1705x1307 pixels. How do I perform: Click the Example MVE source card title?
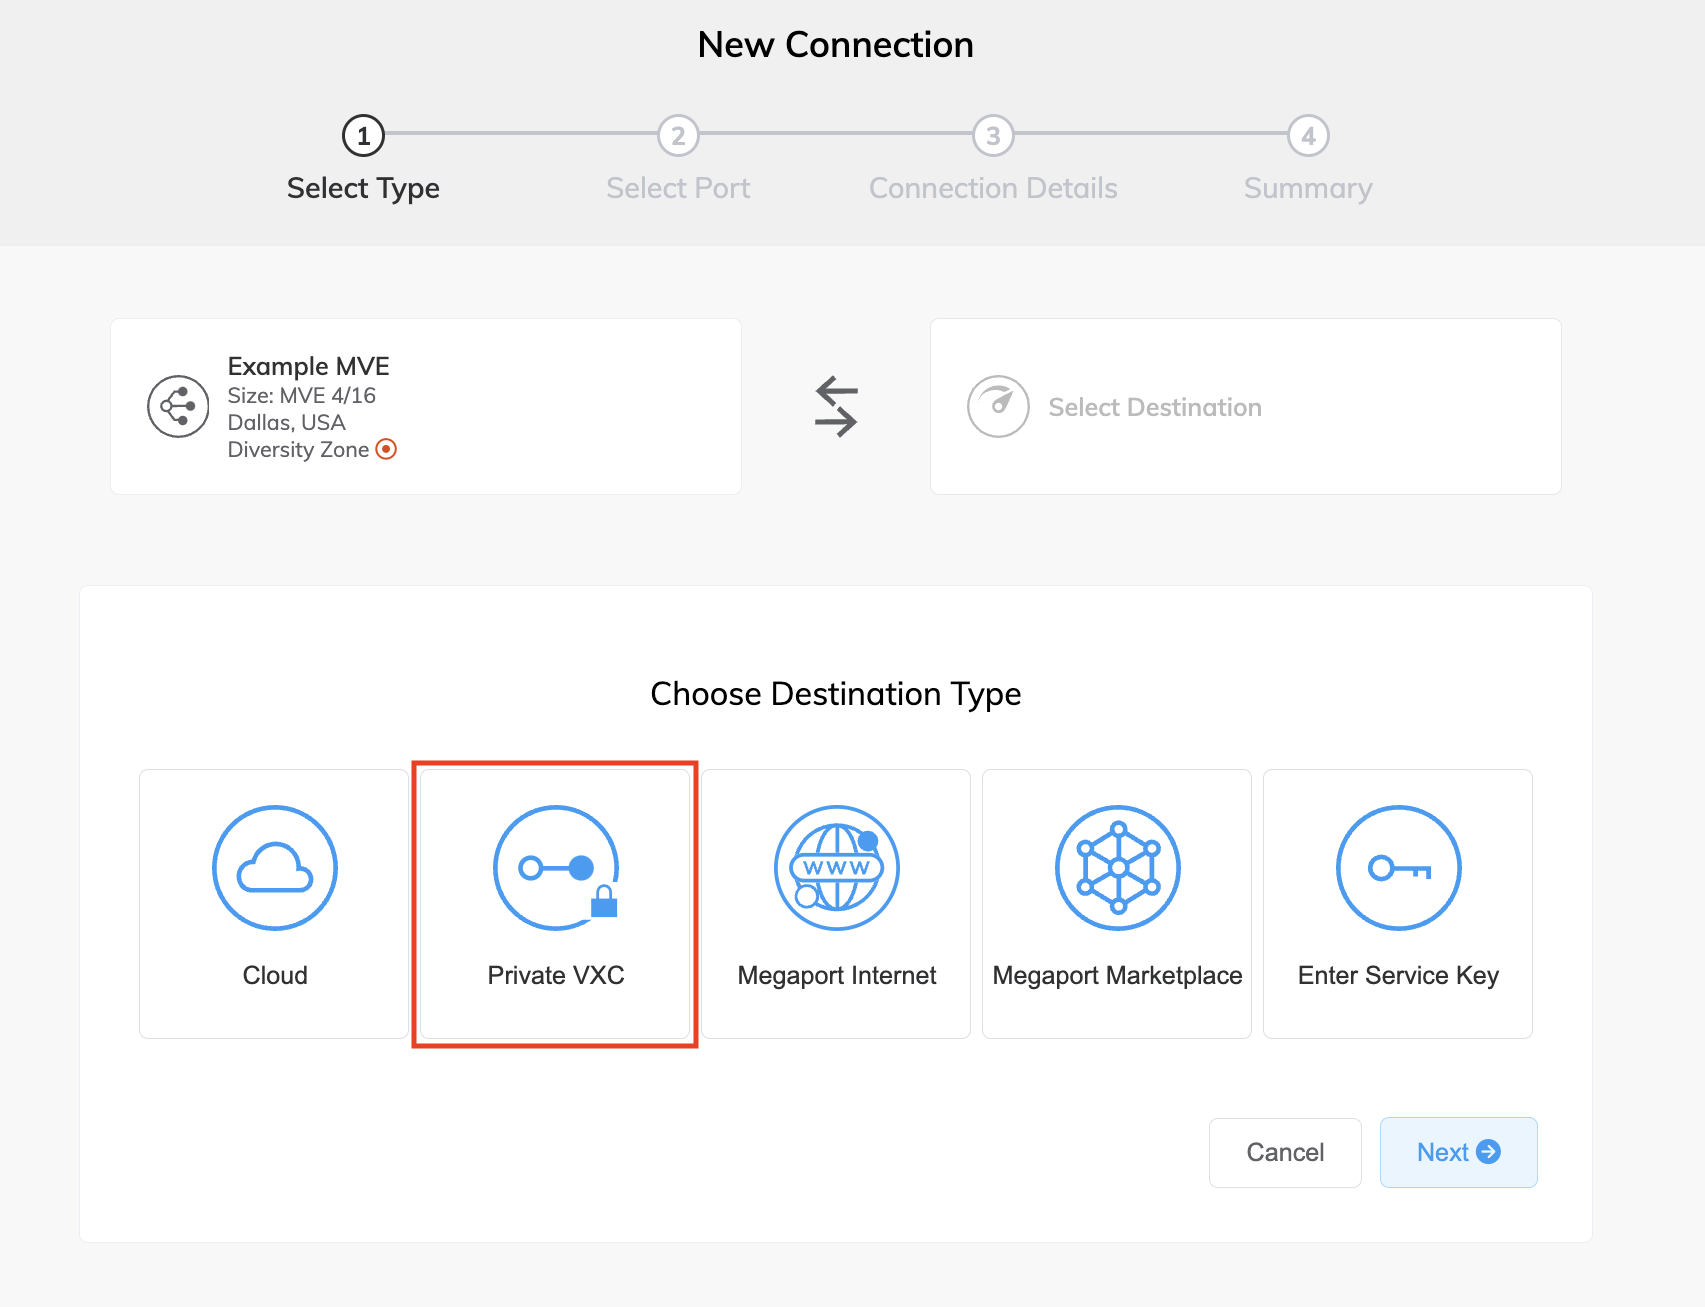click(308, 366)
